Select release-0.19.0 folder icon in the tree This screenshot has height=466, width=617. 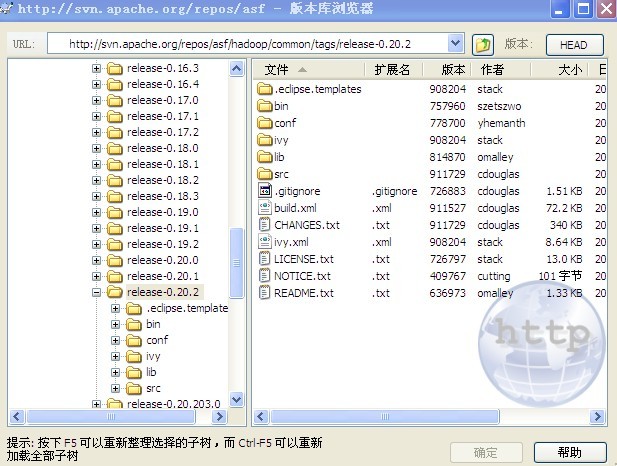(115, 213)
